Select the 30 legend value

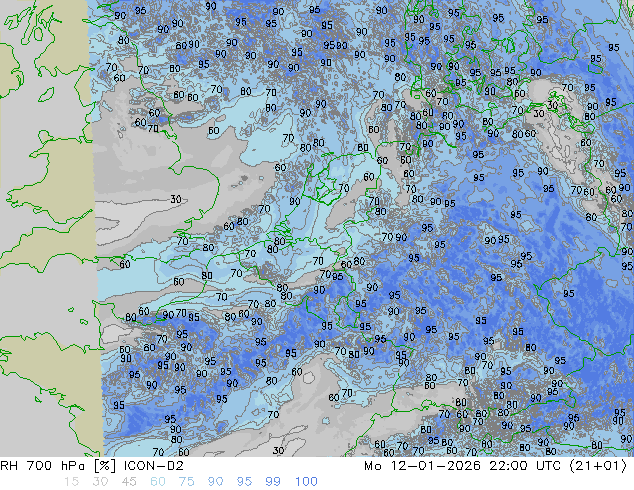click(x=99, y=482)
